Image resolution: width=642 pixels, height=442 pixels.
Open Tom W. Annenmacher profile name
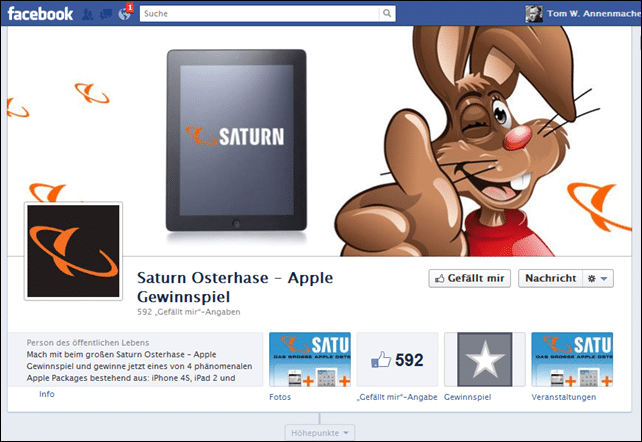[594, 14]
